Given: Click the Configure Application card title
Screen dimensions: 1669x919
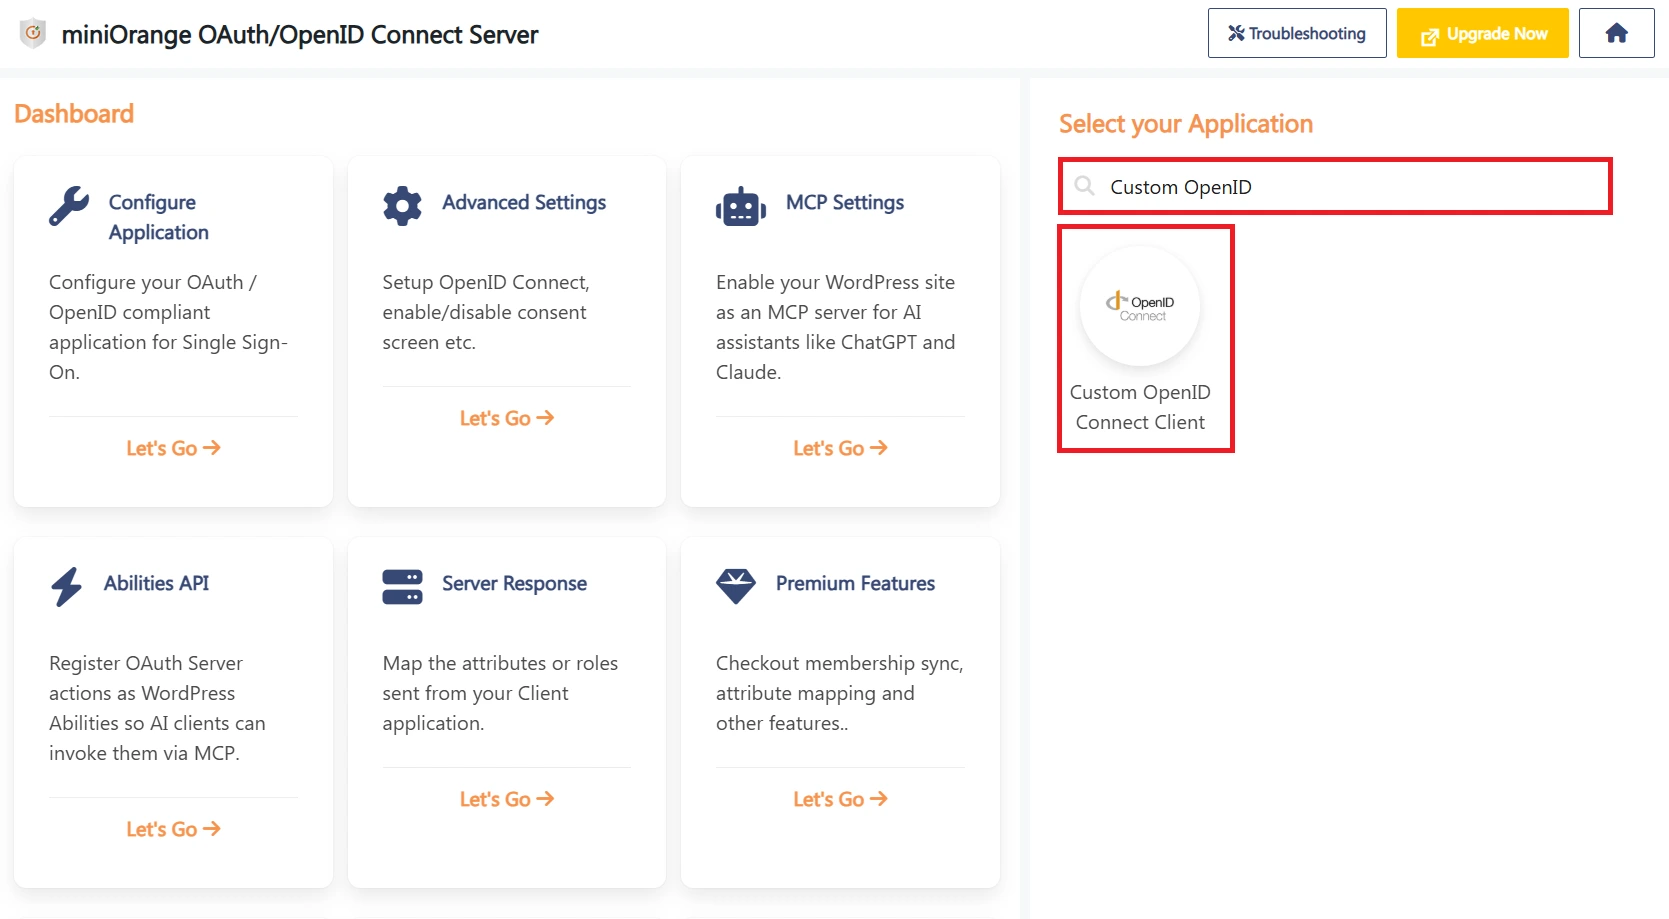Looking at the screenshot, I should coord(158,217).
